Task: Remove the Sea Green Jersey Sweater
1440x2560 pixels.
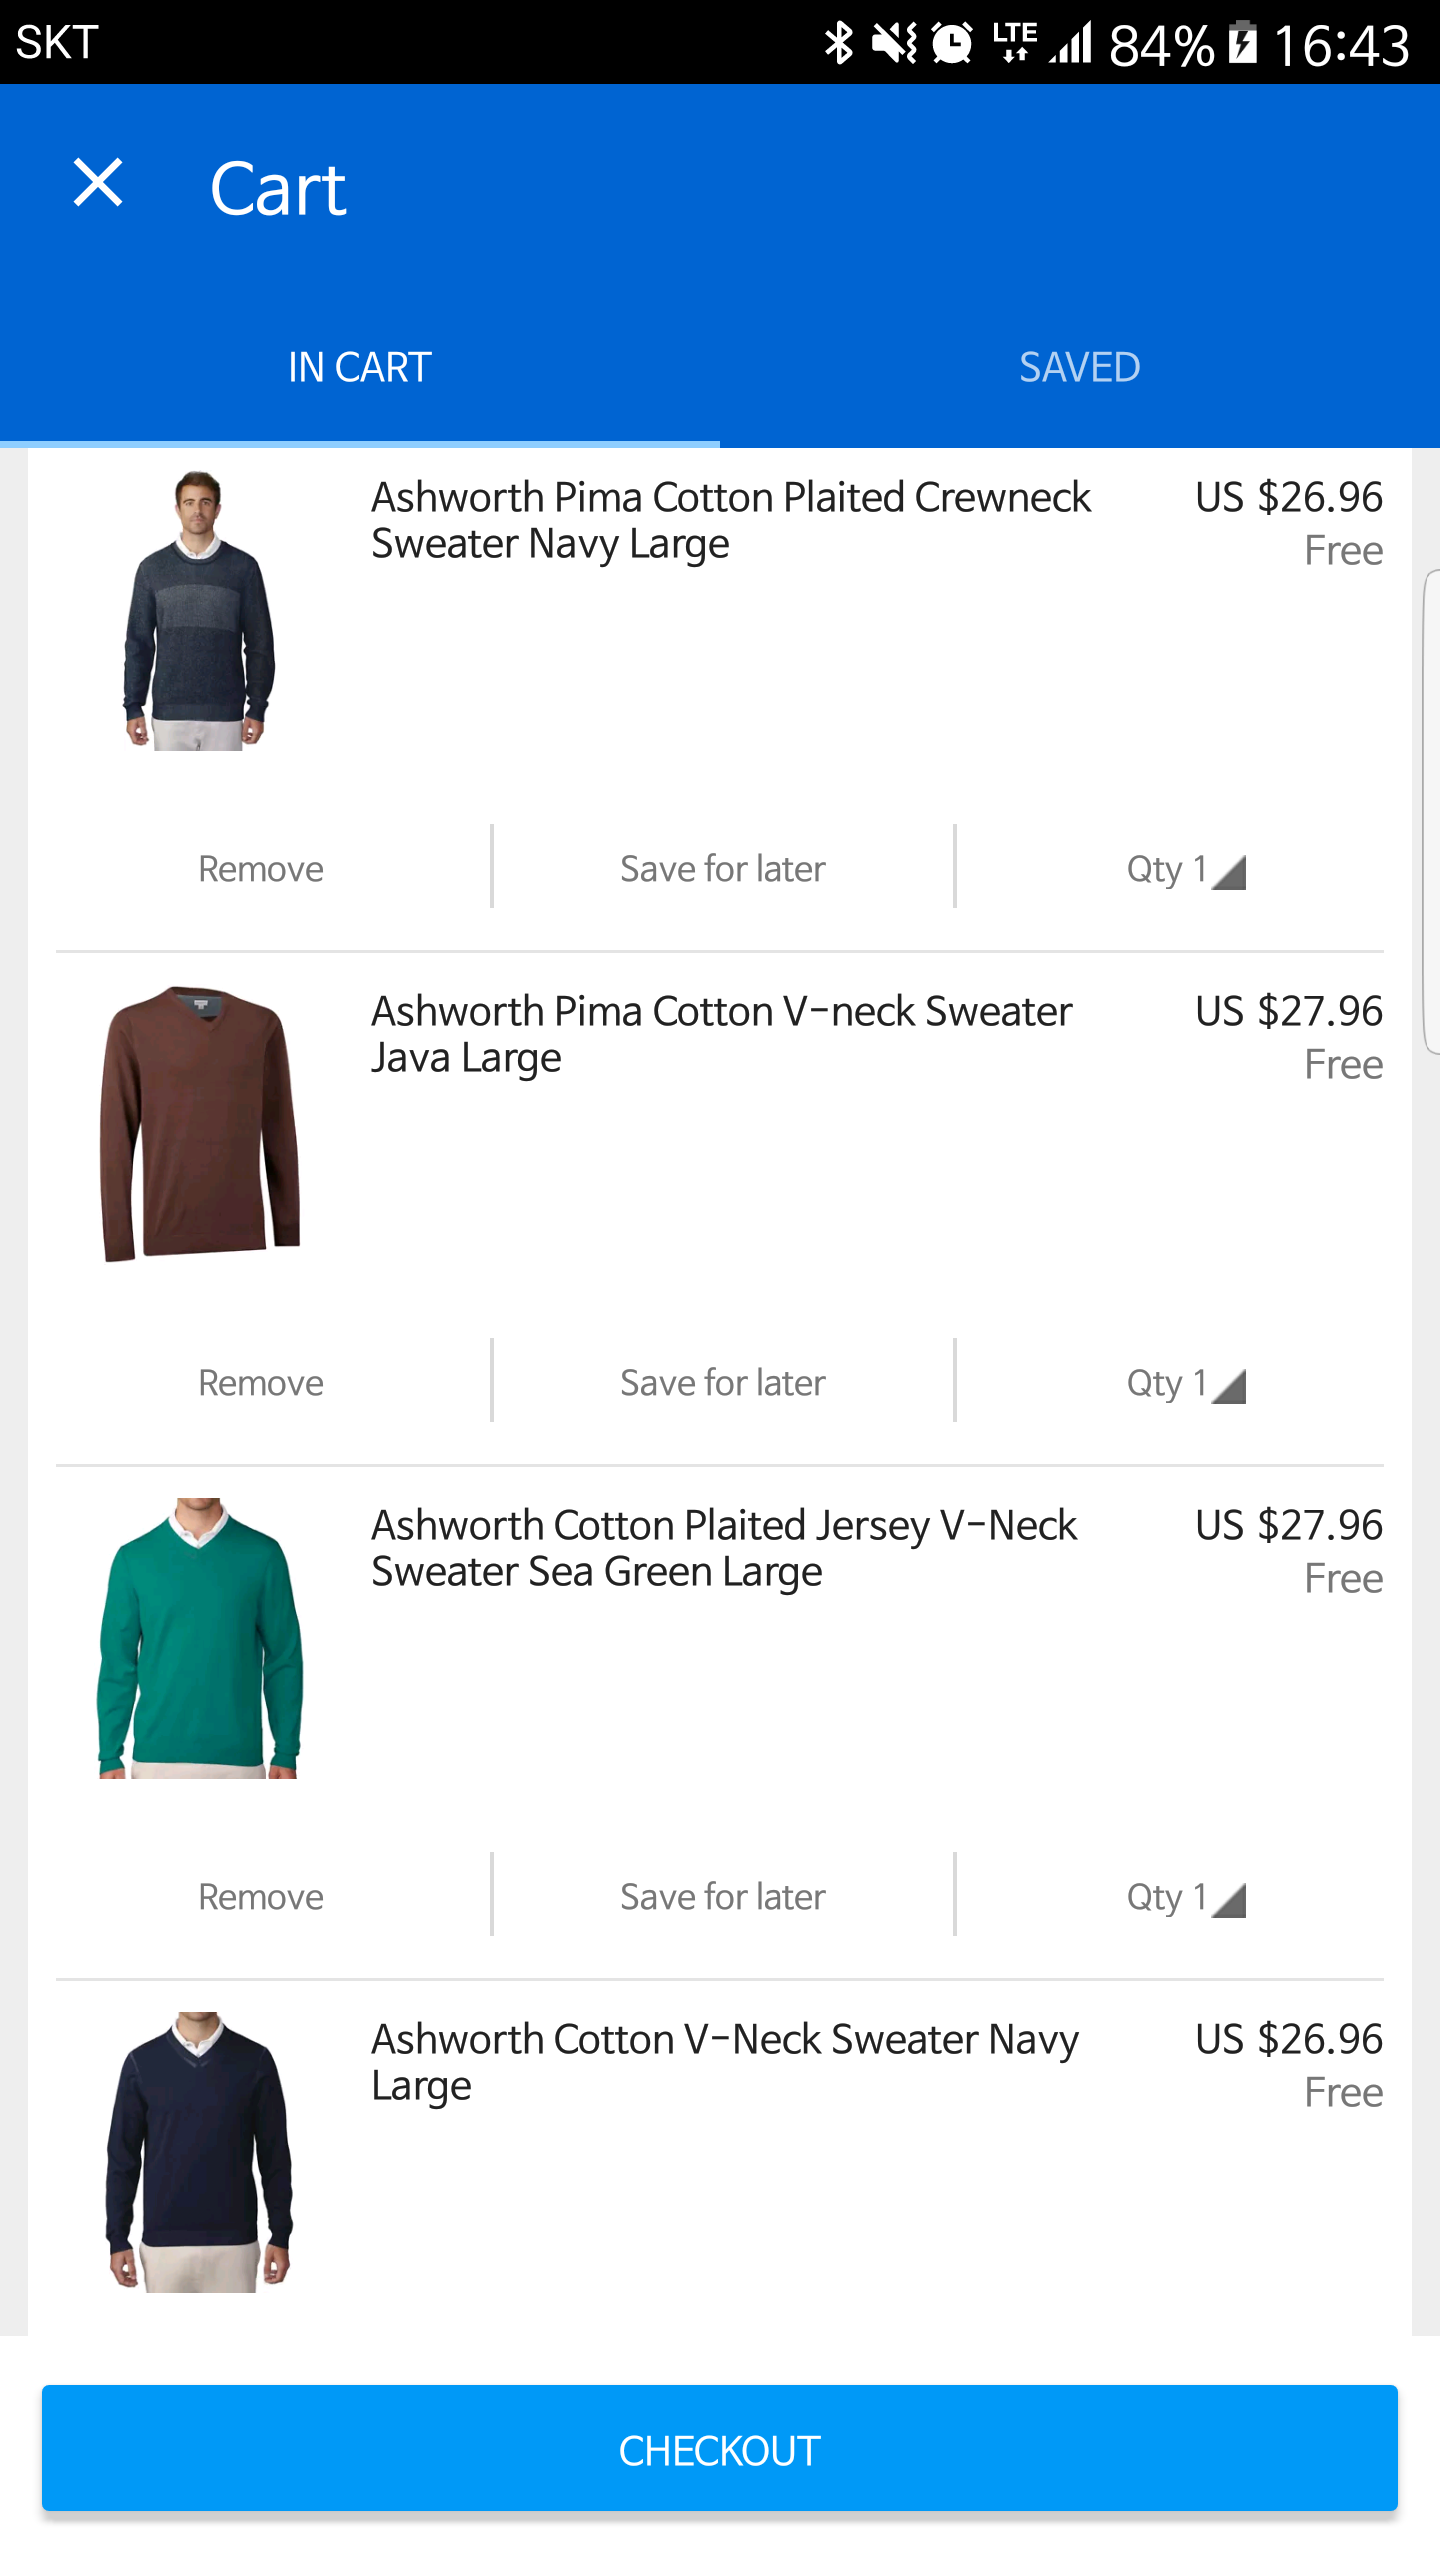Action: pyautogui.click(x=260, y=1897)
